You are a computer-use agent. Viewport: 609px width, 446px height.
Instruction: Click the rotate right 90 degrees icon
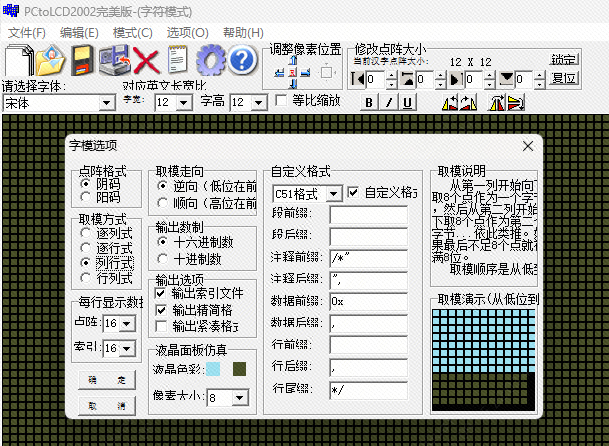point(468,103)
